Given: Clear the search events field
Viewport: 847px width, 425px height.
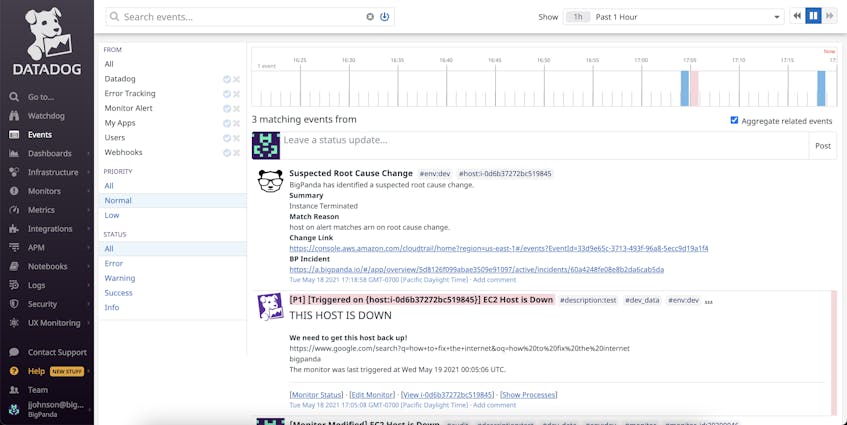Looking at the screenshot, I should tap(370, 17).
